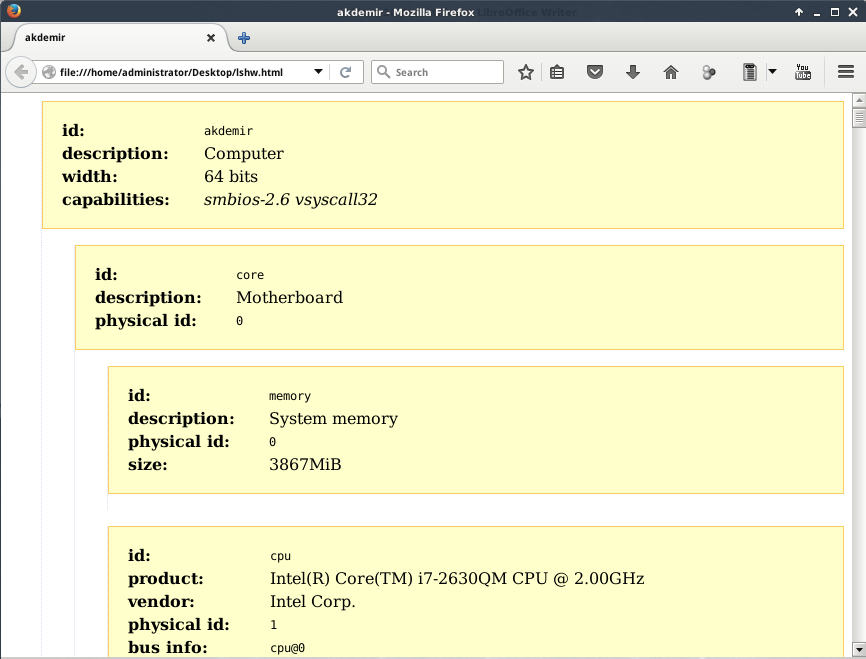Click the notes sidebar toolbar icon
The height and width of the screenshot is (659, 866).
pos(750,72)
